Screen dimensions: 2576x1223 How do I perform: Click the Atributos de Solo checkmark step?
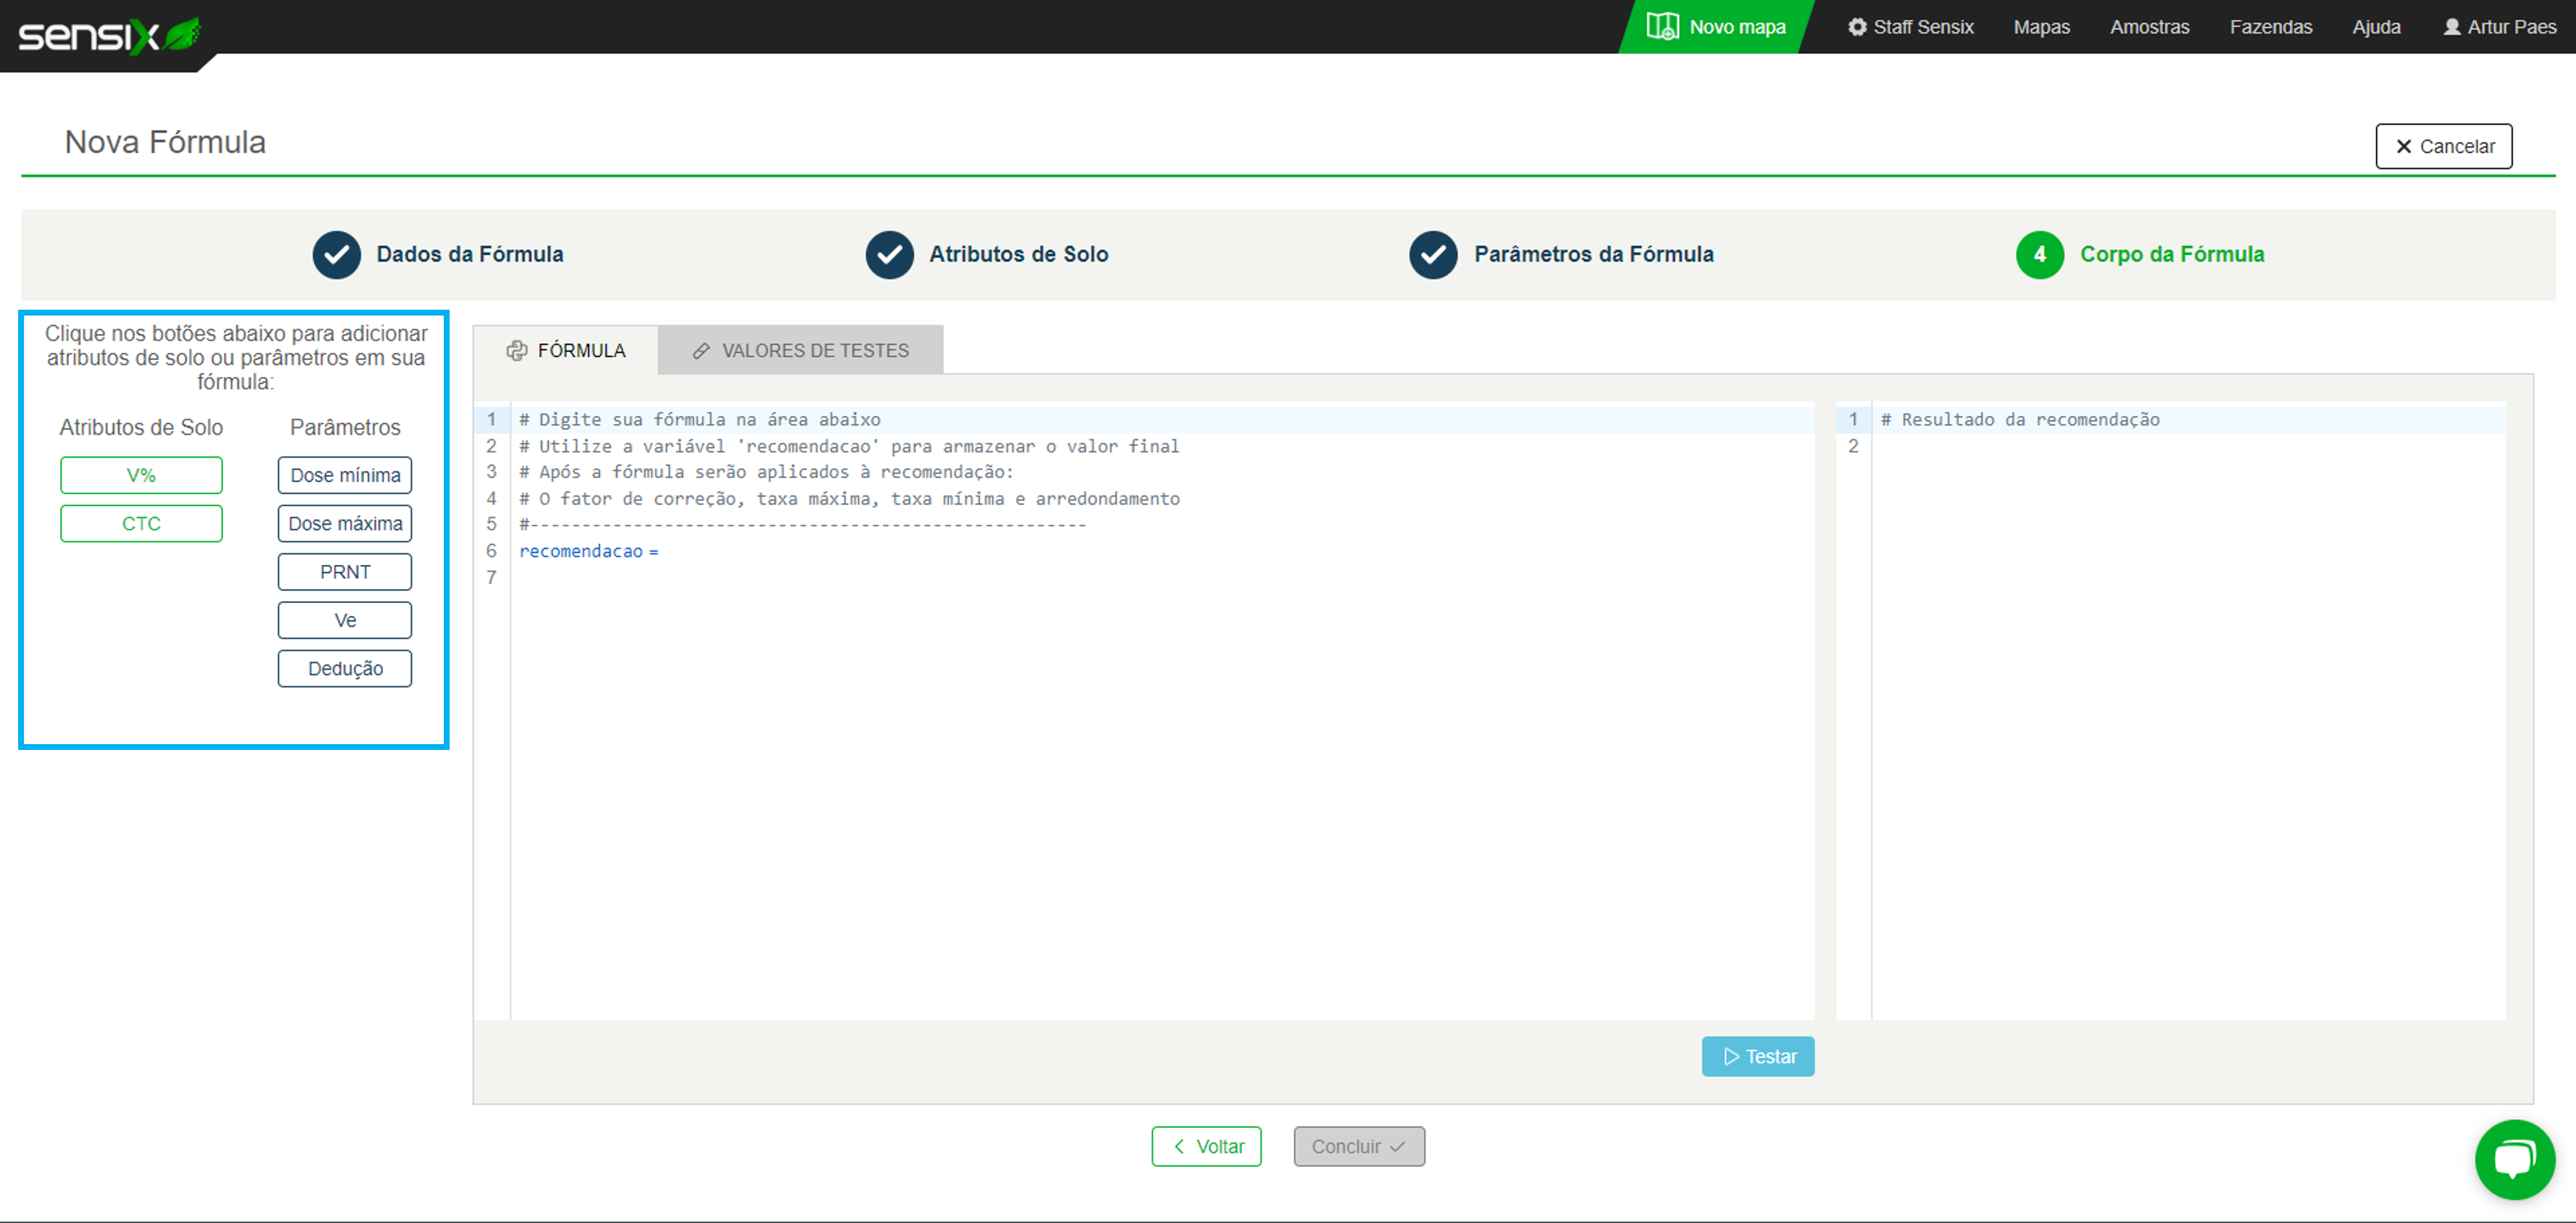click(889, 255)
